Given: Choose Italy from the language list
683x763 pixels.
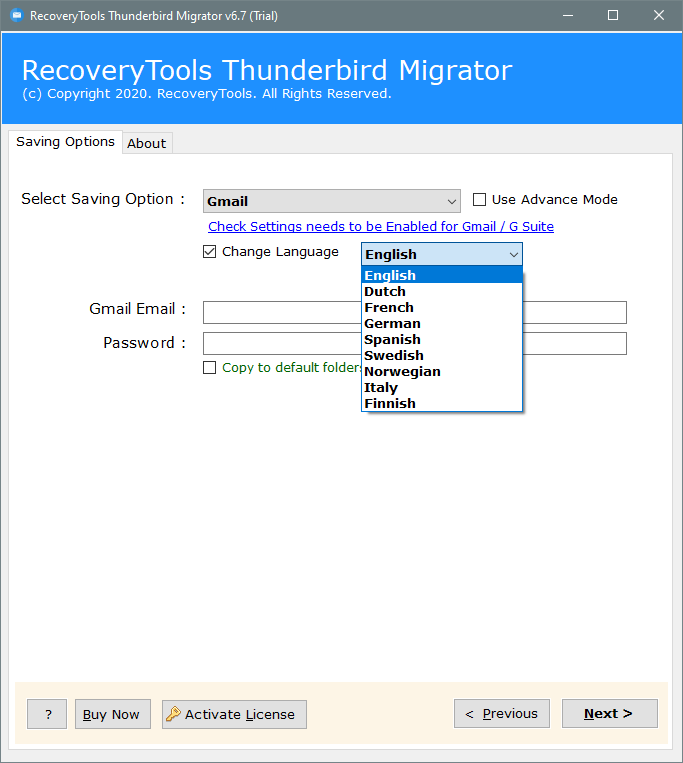Looking at the screenshot, I should [442, 387].
